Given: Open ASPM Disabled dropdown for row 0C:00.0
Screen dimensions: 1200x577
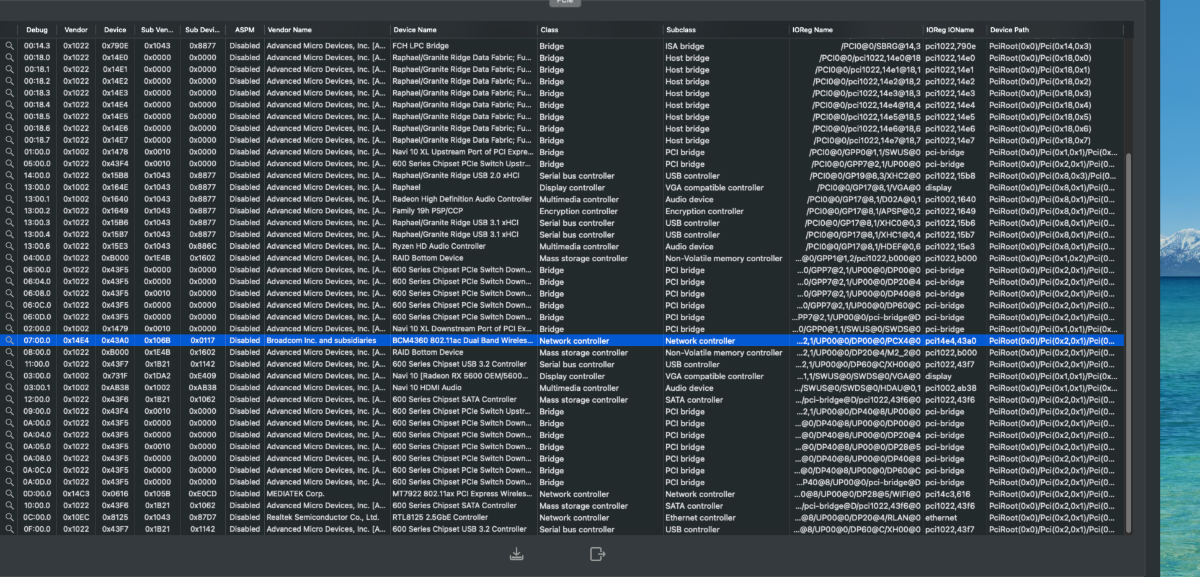Looking at the screenshot, I should pyautogui.click(x=243, y=518).
